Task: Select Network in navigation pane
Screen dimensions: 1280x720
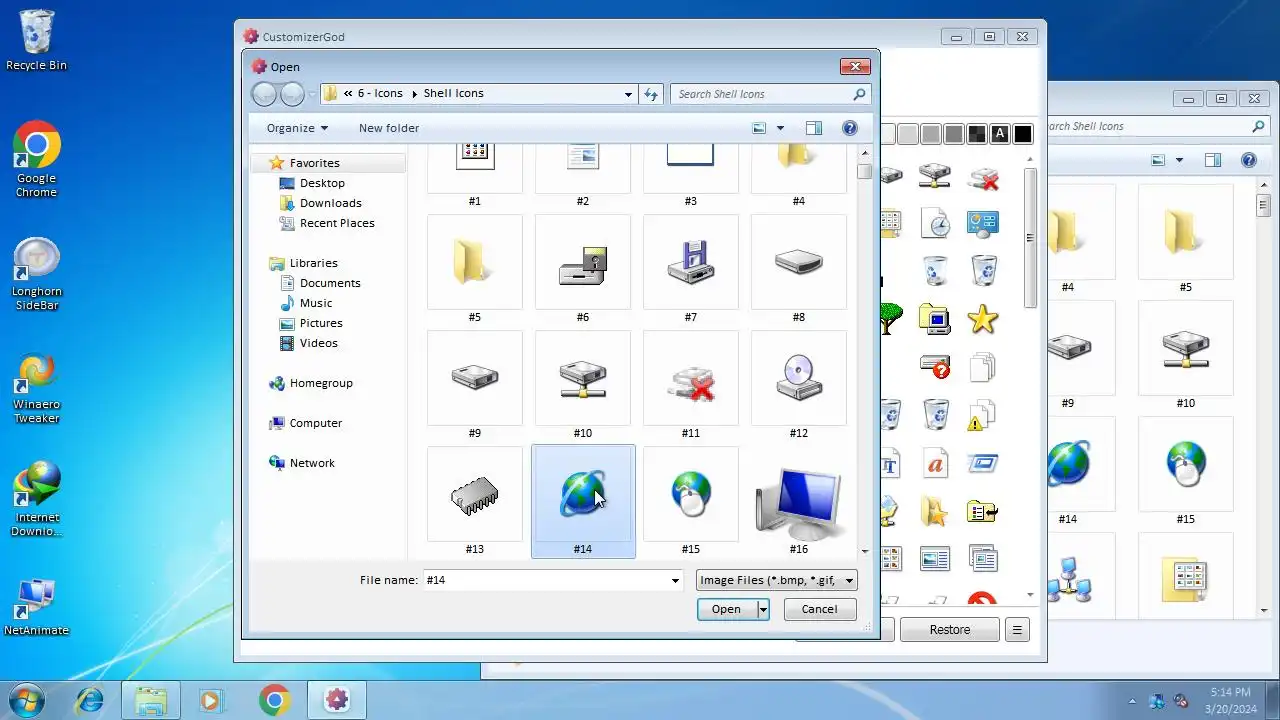Action: coord(311,463)
